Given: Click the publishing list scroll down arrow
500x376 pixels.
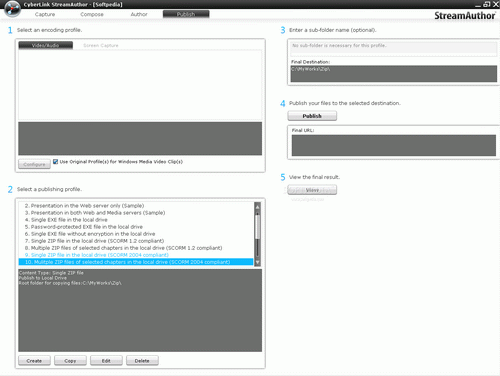Looking at the screenshot, I should tap(257, 262).
